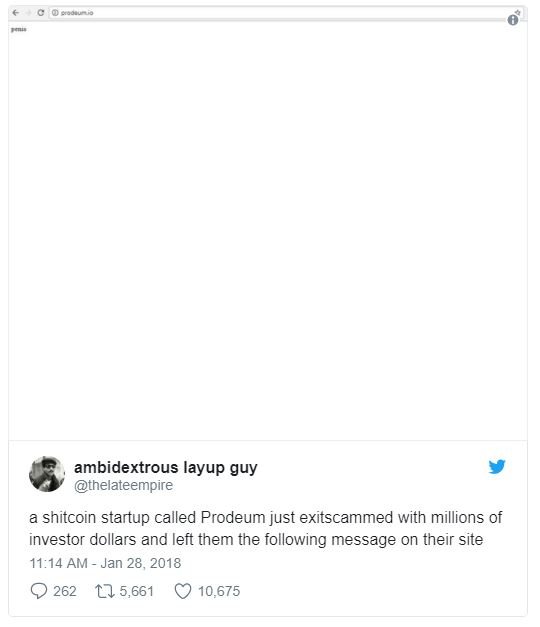Image resolution: width=540 pixels, height=627 pixels.
Task: Open site info icon beside the URL
Action: [x=55, y=13]
